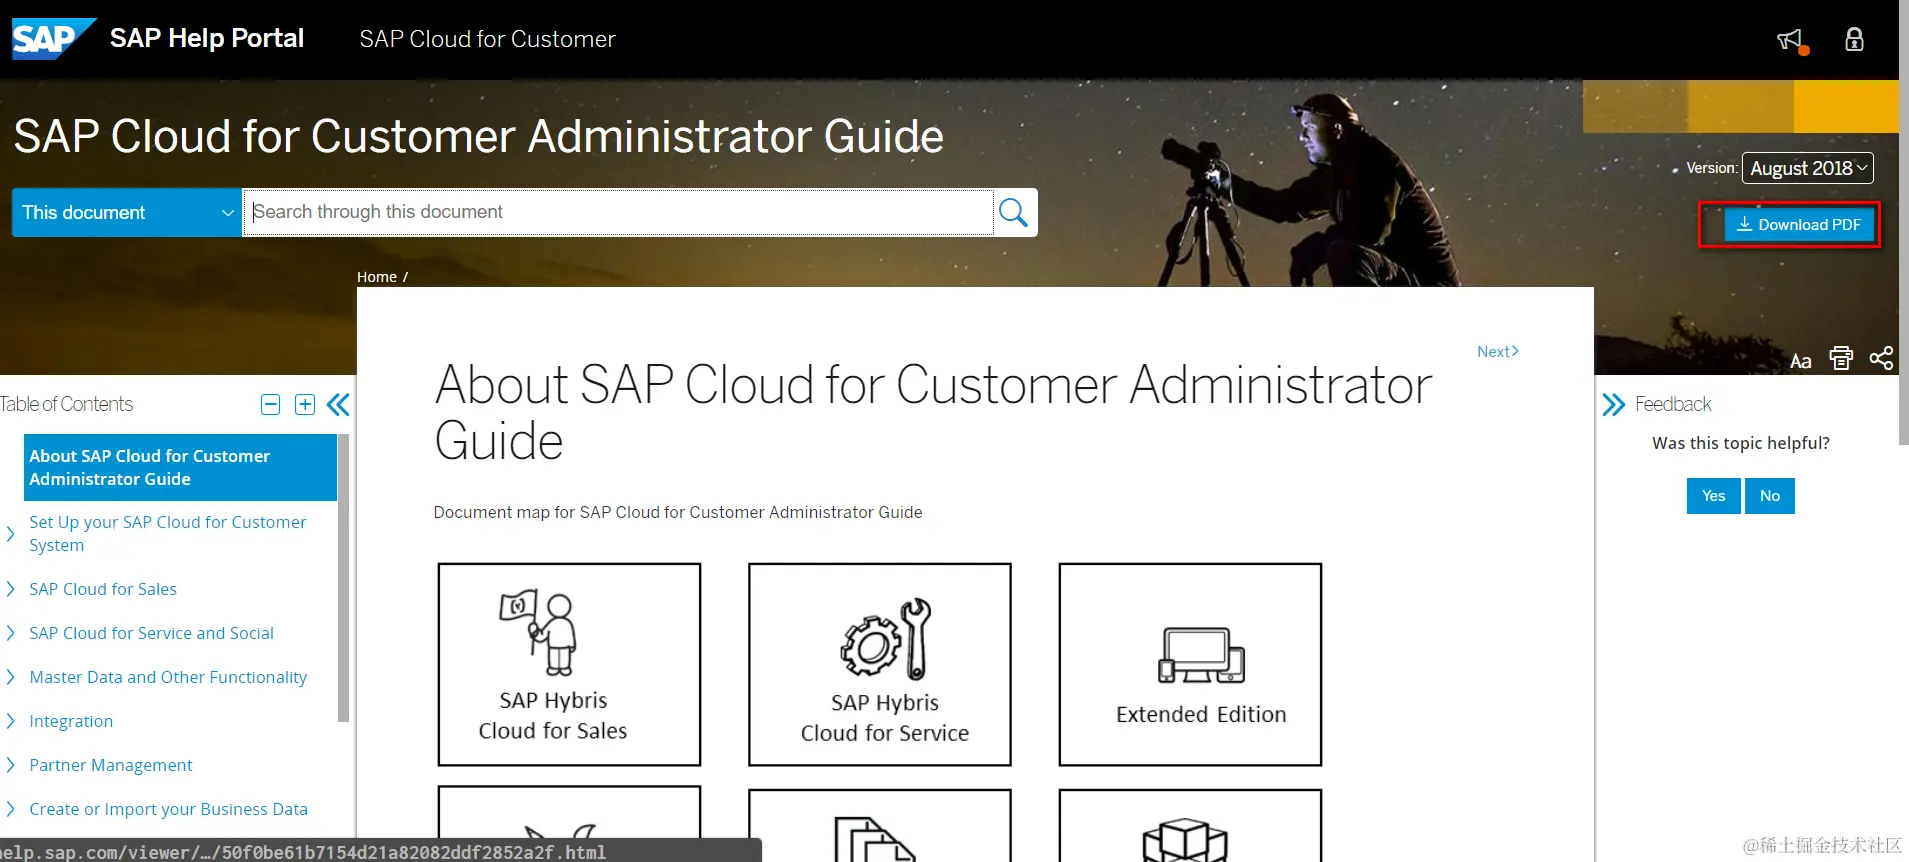This screenshot has height=862, width=1909.
Task: Open SAP Hybris Cloud for Sales tile
Action: pos(569,664)
